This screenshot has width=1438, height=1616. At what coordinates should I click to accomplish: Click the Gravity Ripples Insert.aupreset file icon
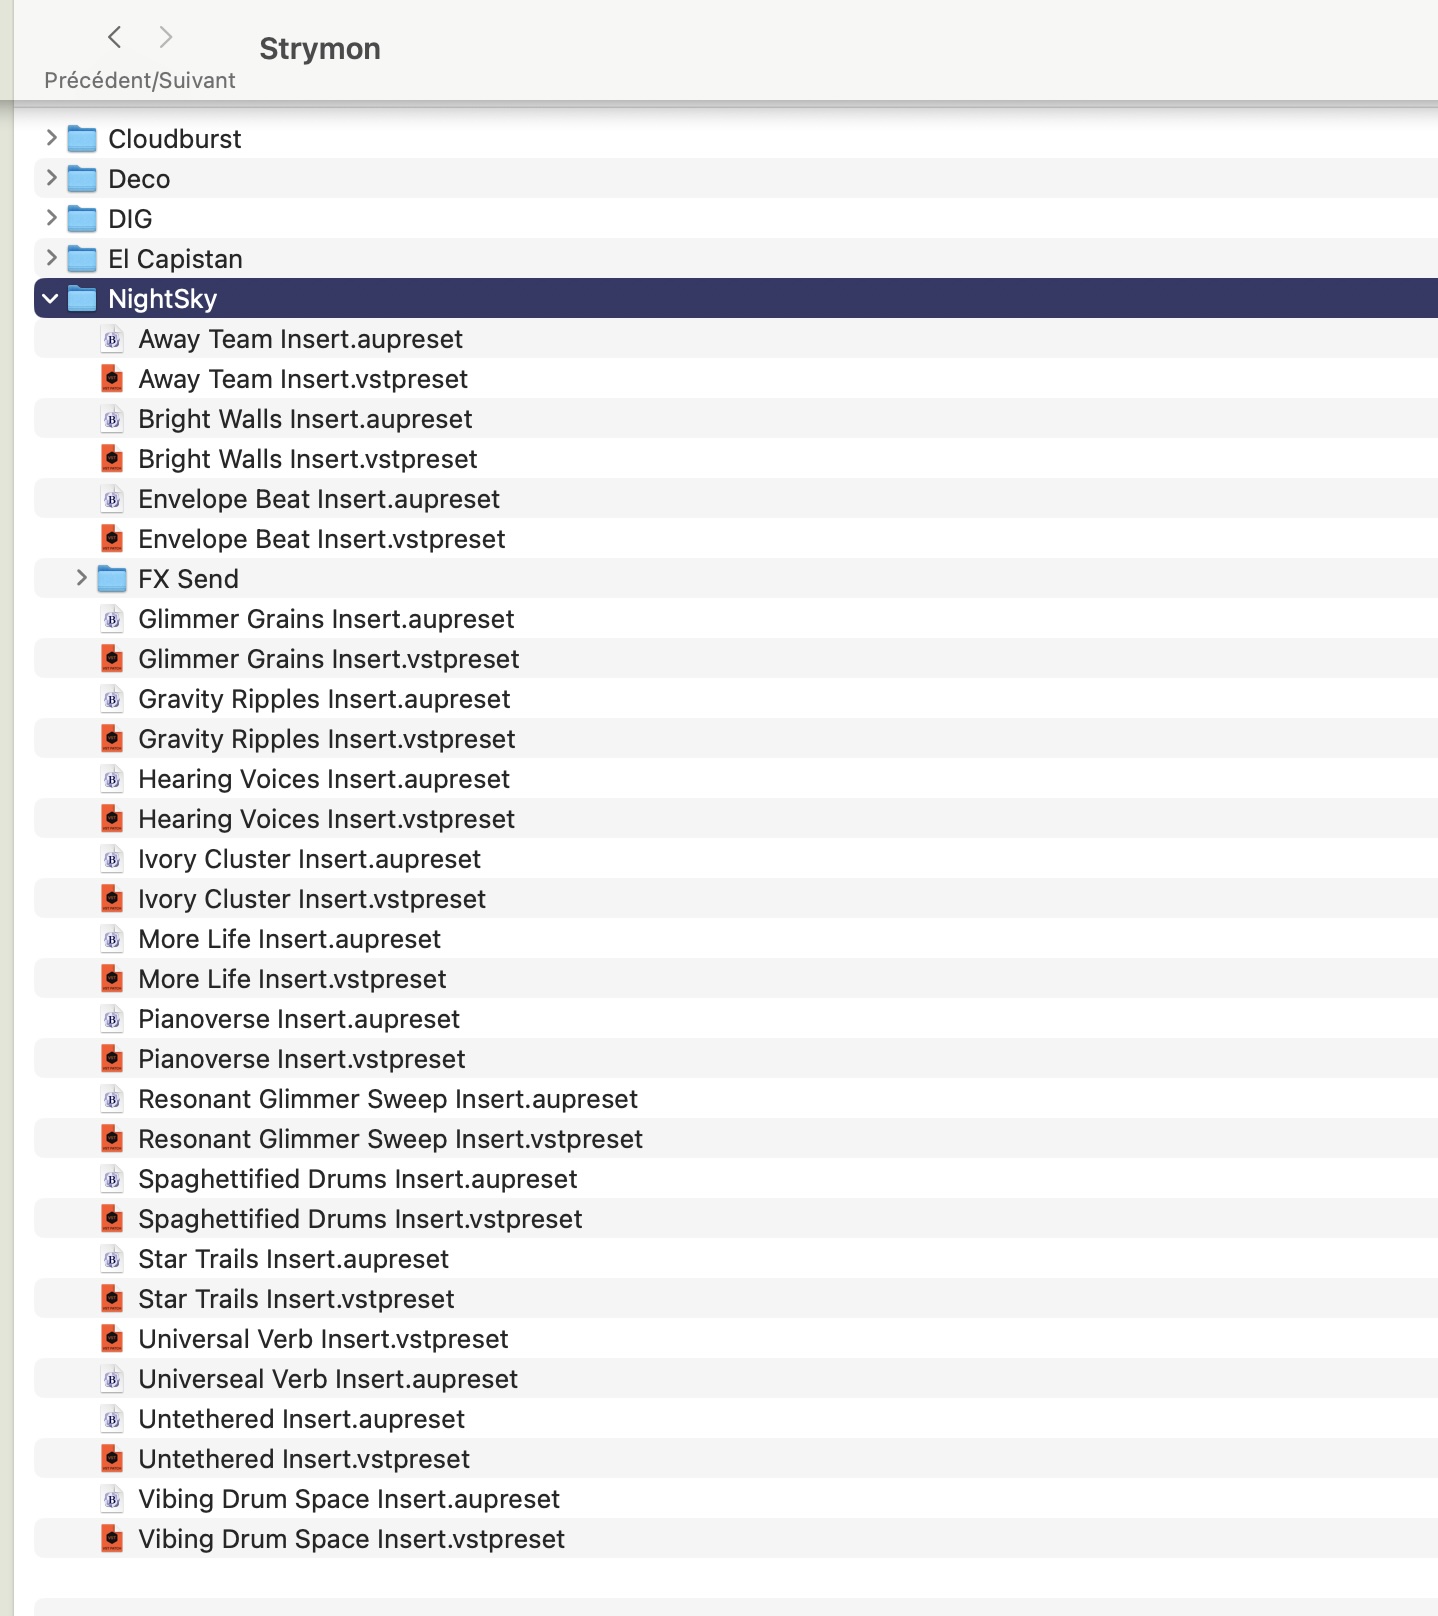coord(112,699)
